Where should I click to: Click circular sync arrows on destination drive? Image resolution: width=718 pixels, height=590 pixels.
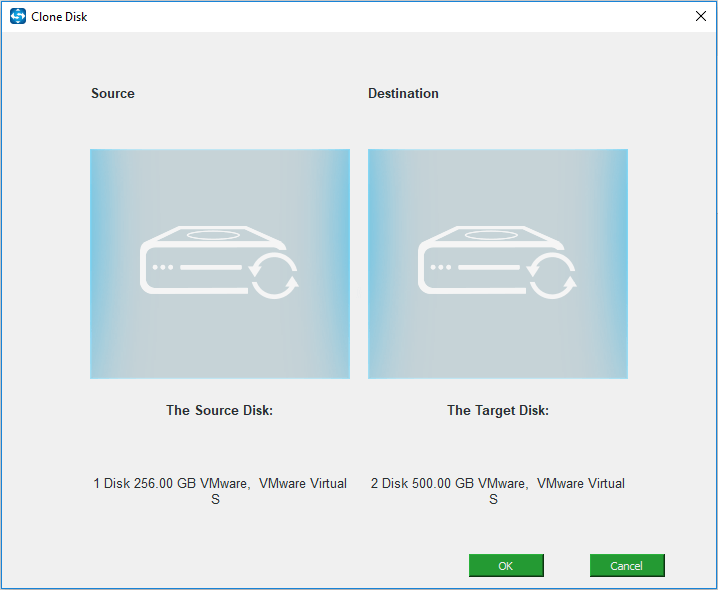552,275
